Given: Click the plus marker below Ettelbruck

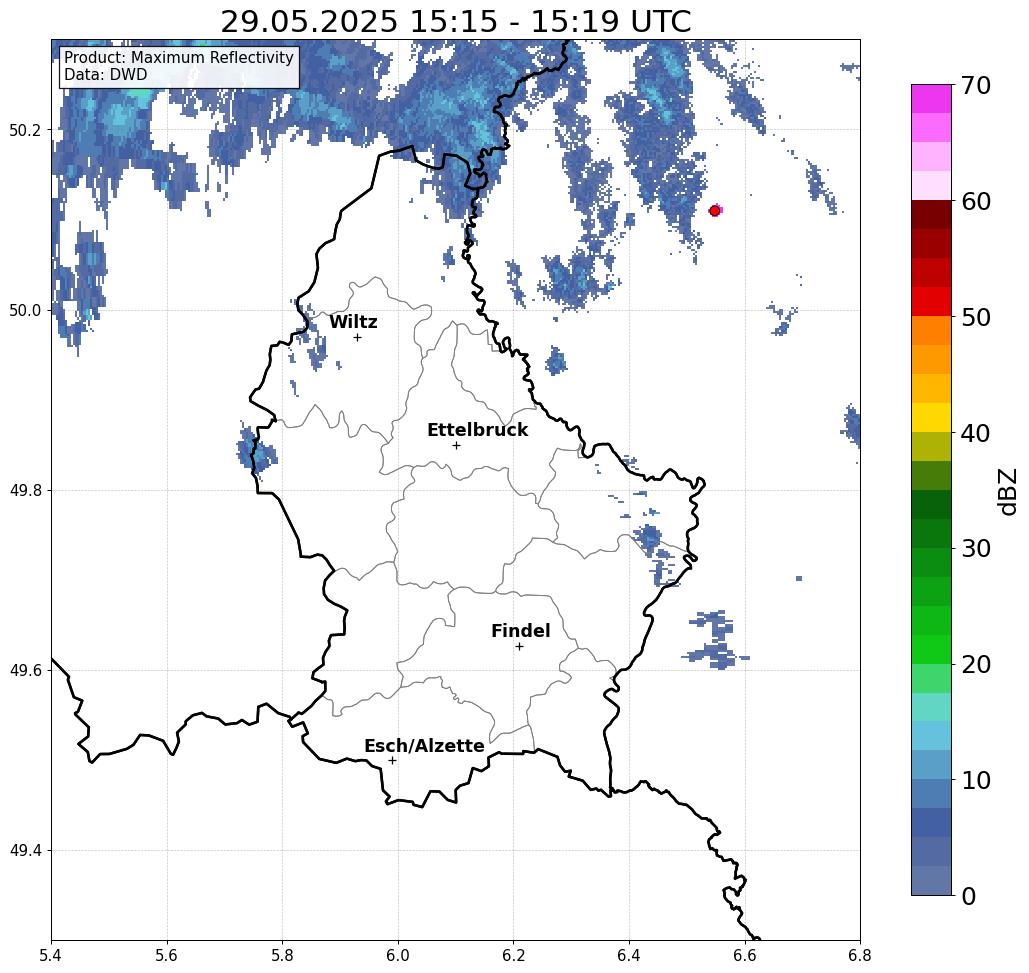Looking at the screenshot, I should coord(457,445).
